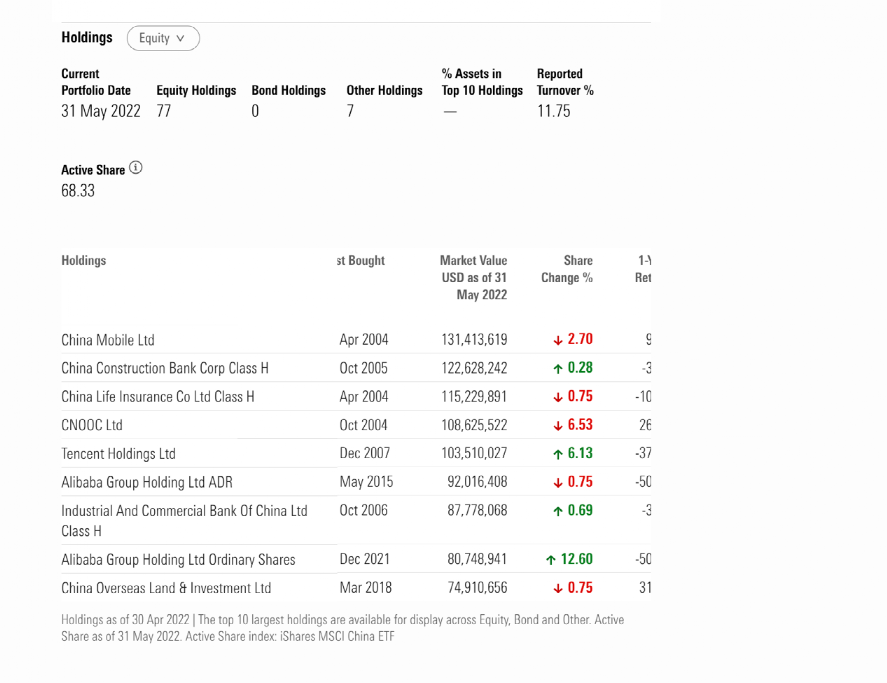Click the China Mobile Ltd holding
Image resolution: width=887 pixels, height=683 pixels.
(108, 340)
